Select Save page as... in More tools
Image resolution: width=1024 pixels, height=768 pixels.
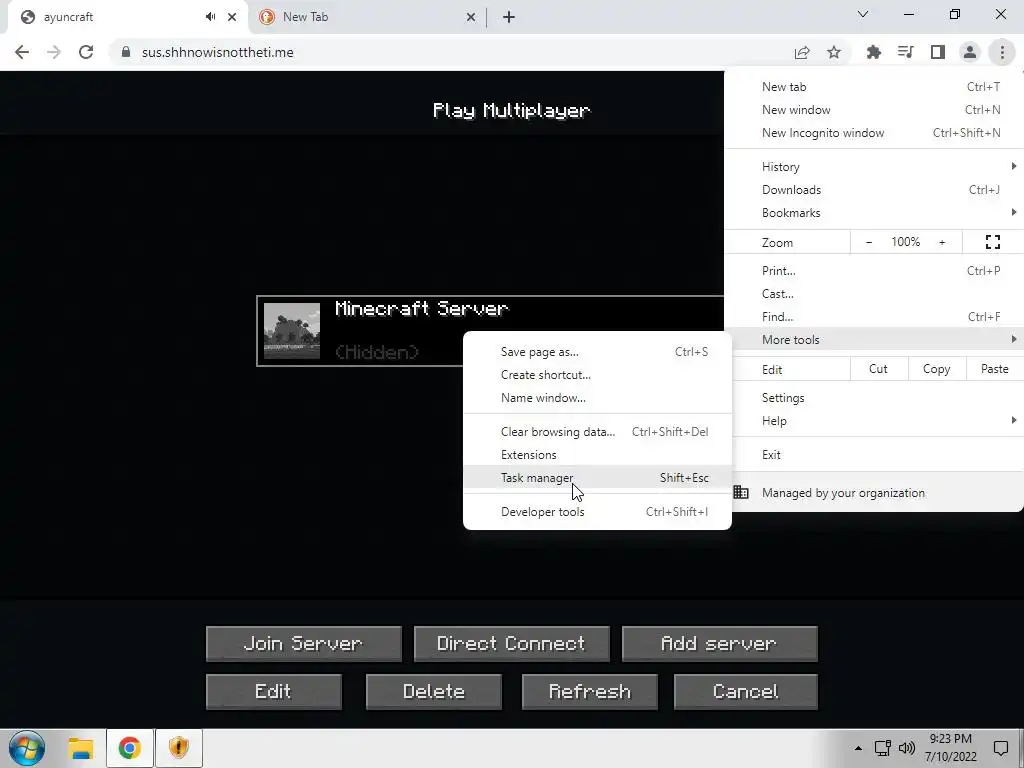coord(597,351)
